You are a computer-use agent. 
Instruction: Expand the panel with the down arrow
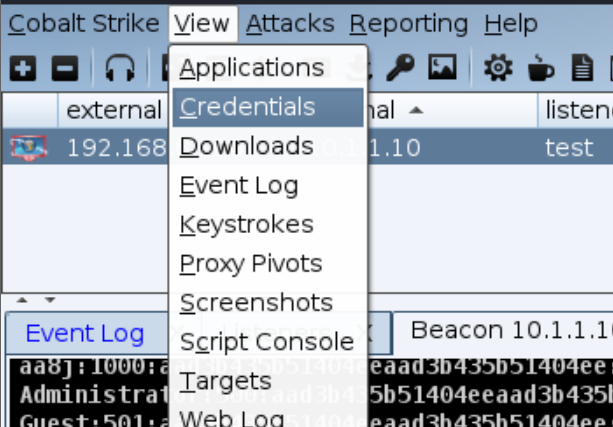coord(50,300)
